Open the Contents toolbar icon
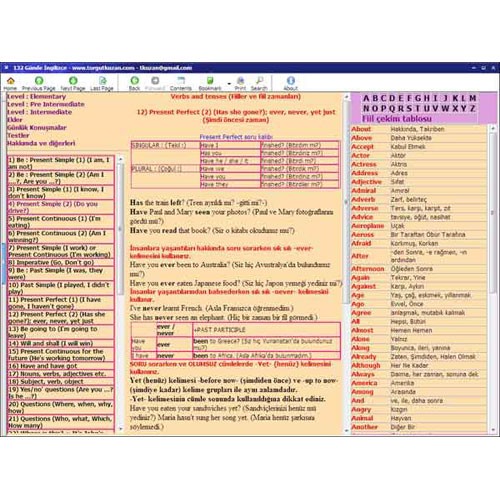Image resolution: width=500 pixels, height=500 pixels. pyautogui.click(x=181, y=81)
